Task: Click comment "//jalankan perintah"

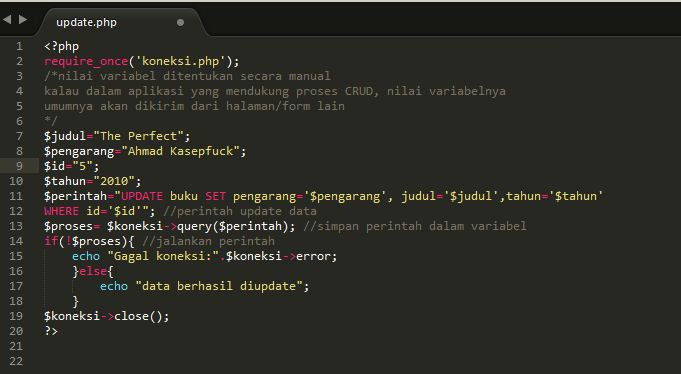Action: pyautogui.click(x=208, y=241)
